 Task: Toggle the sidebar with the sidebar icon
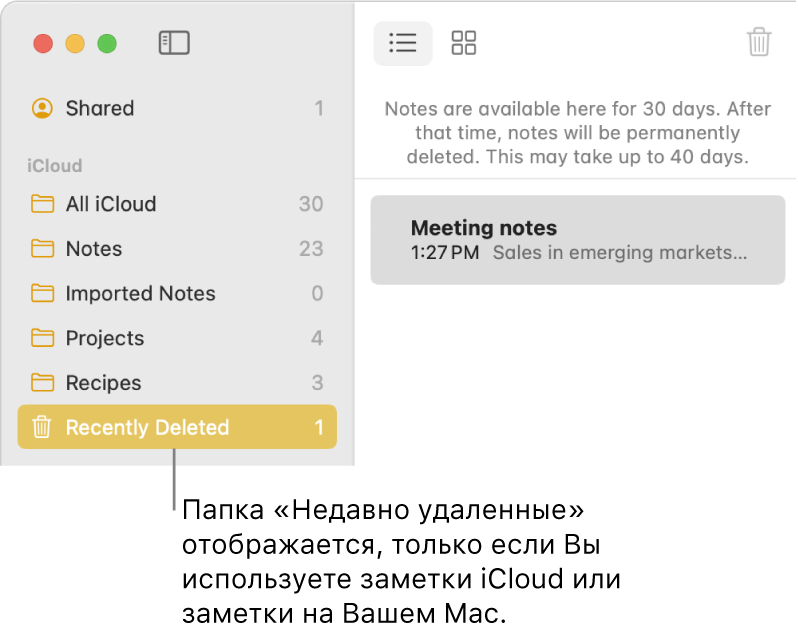[174, 43]
